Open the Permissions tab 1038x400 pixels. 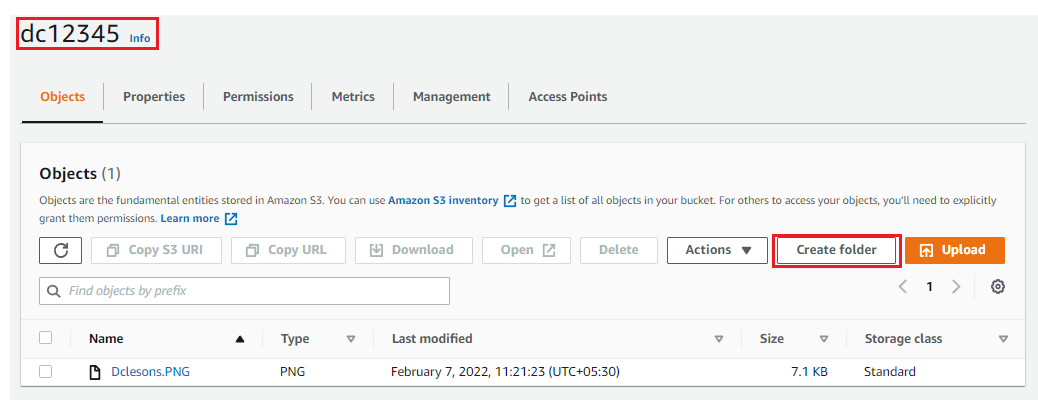pos(258,97)
